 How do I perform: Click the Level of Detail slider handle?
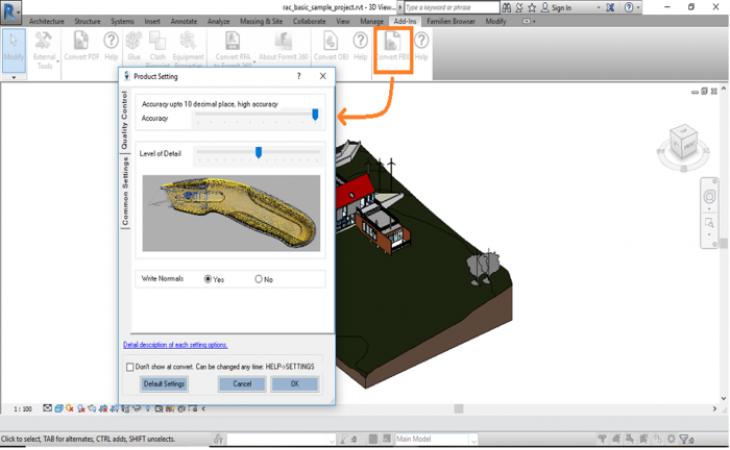click(x=258, y=152)
